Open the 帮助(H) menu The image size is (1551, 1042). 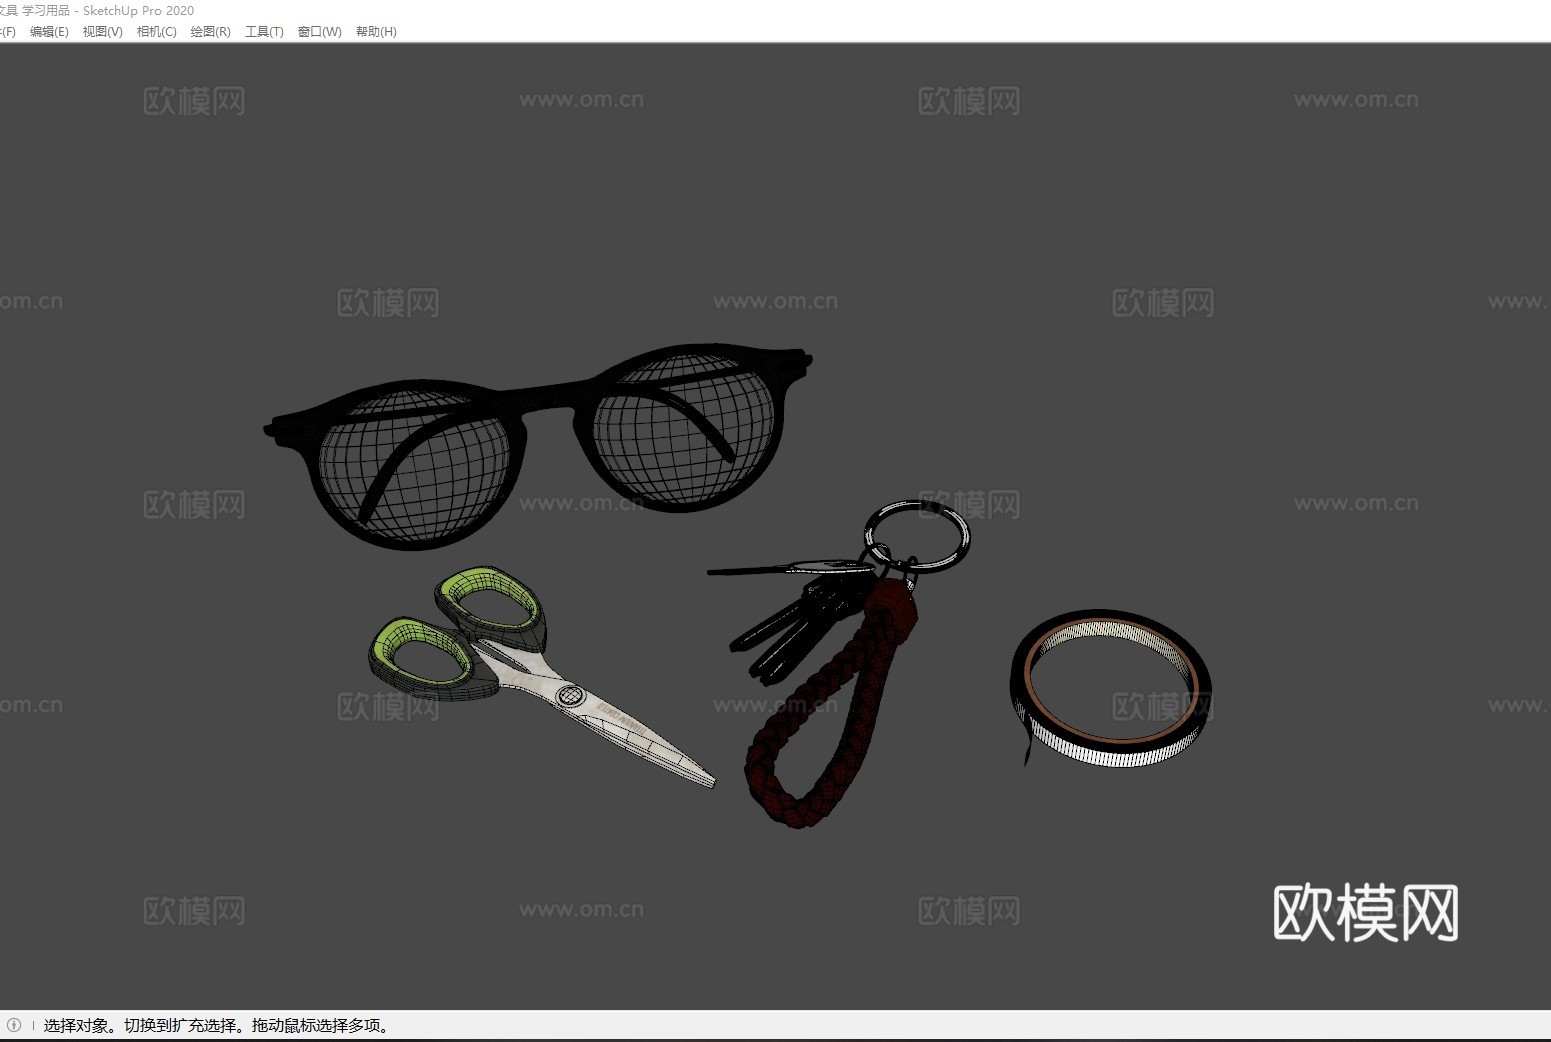(376, 32)
